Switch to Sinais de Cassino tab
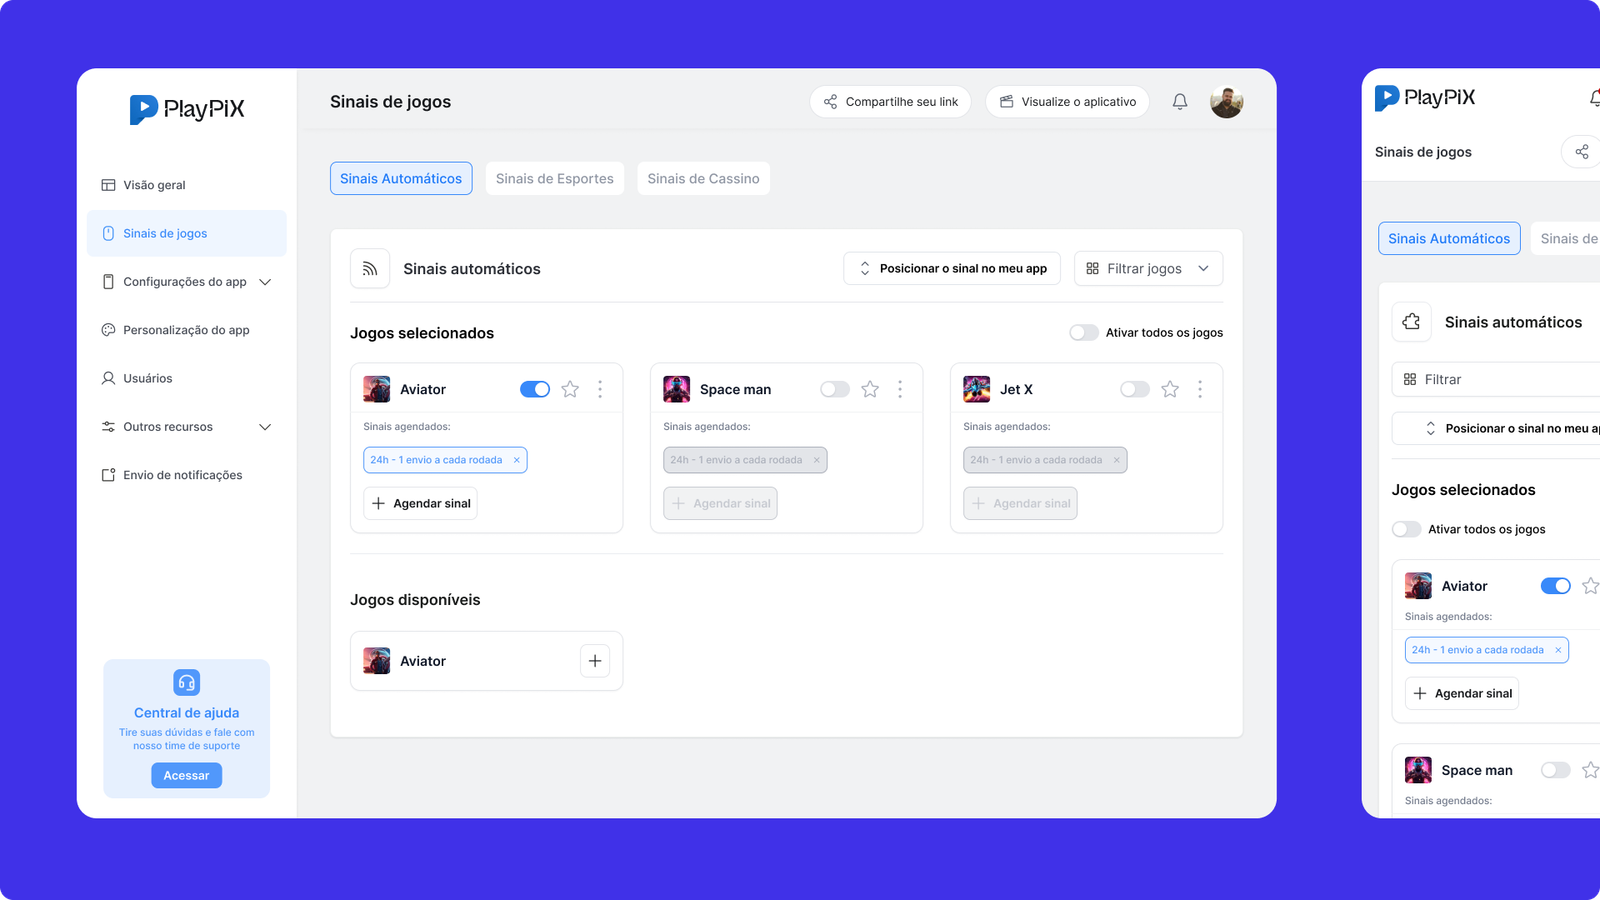The image size is (1600, 900). (703, 179)
